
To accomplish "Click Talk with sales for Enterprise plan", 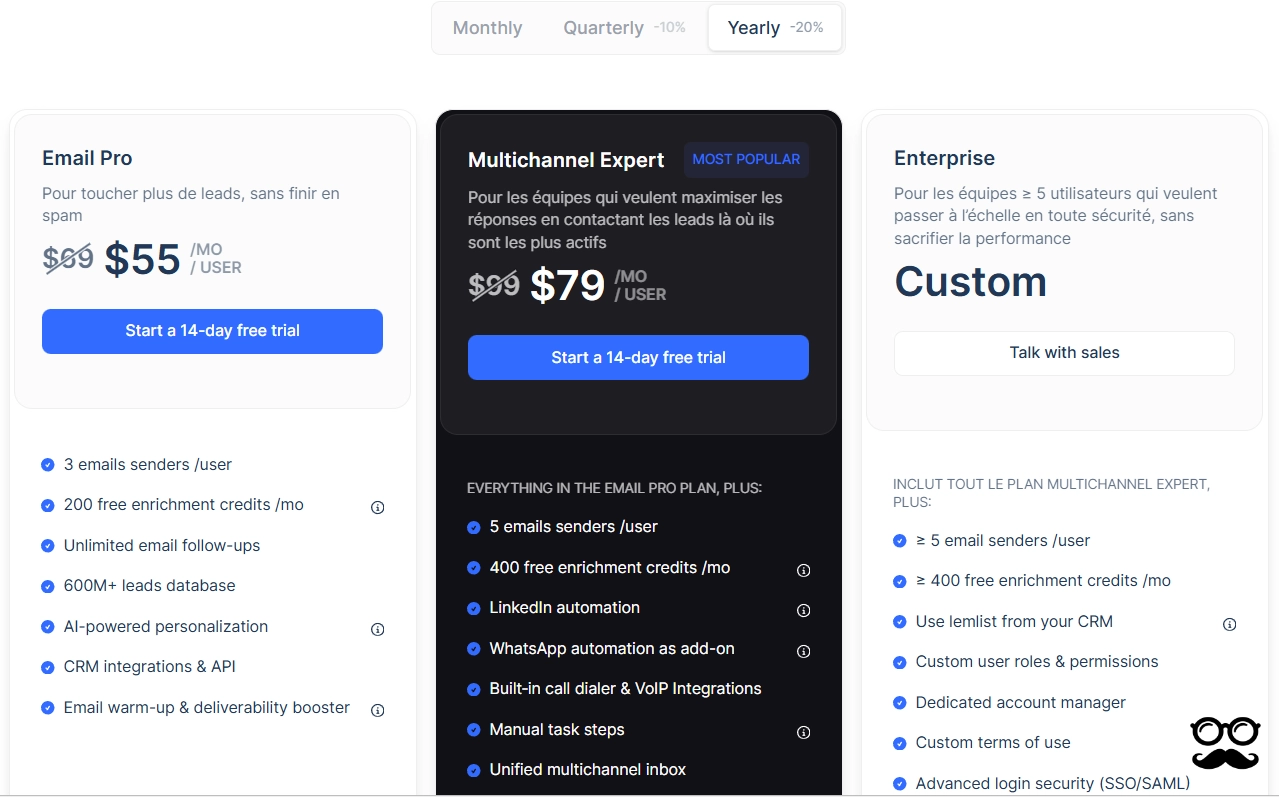I will [1063, 353].
